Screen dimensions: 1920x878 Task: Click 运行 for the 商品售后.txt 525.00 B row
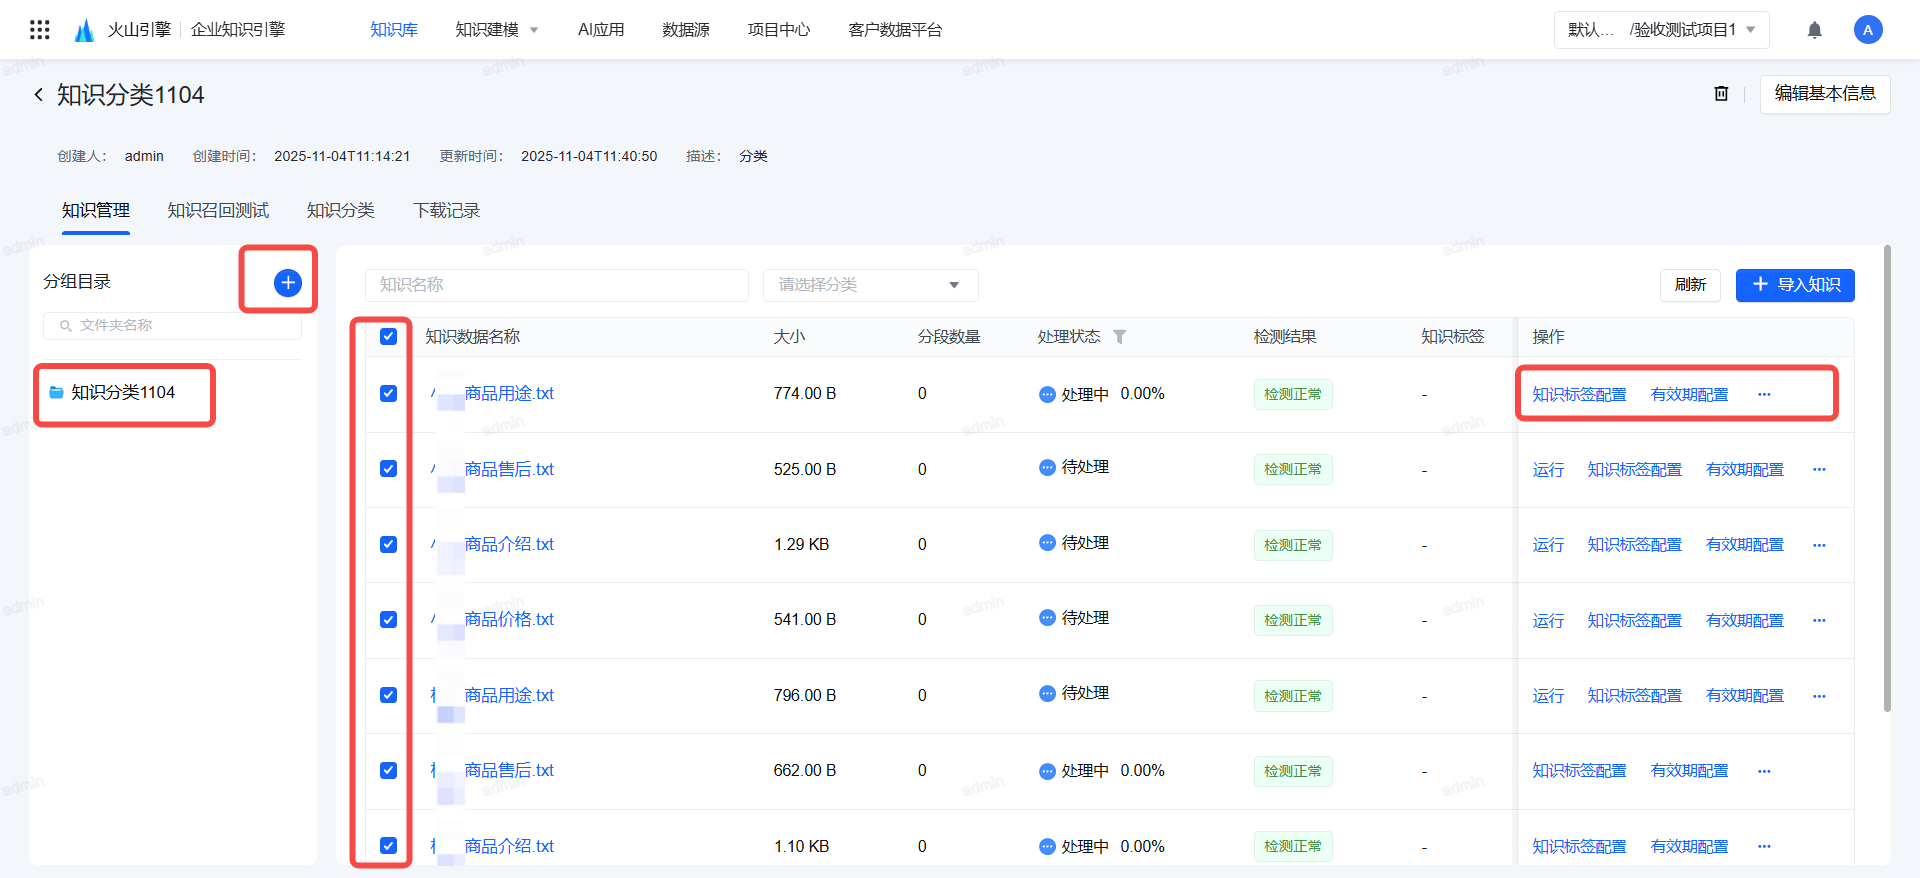click(x=1547, y=470)
